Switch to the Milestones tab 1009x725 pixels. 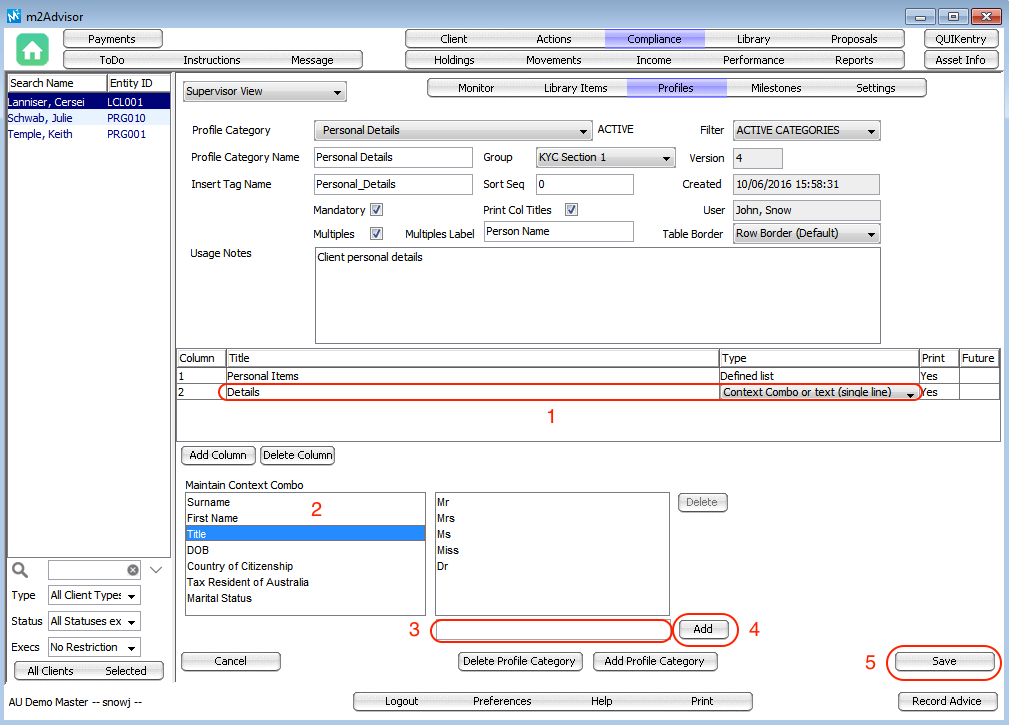tap(776, 88)
